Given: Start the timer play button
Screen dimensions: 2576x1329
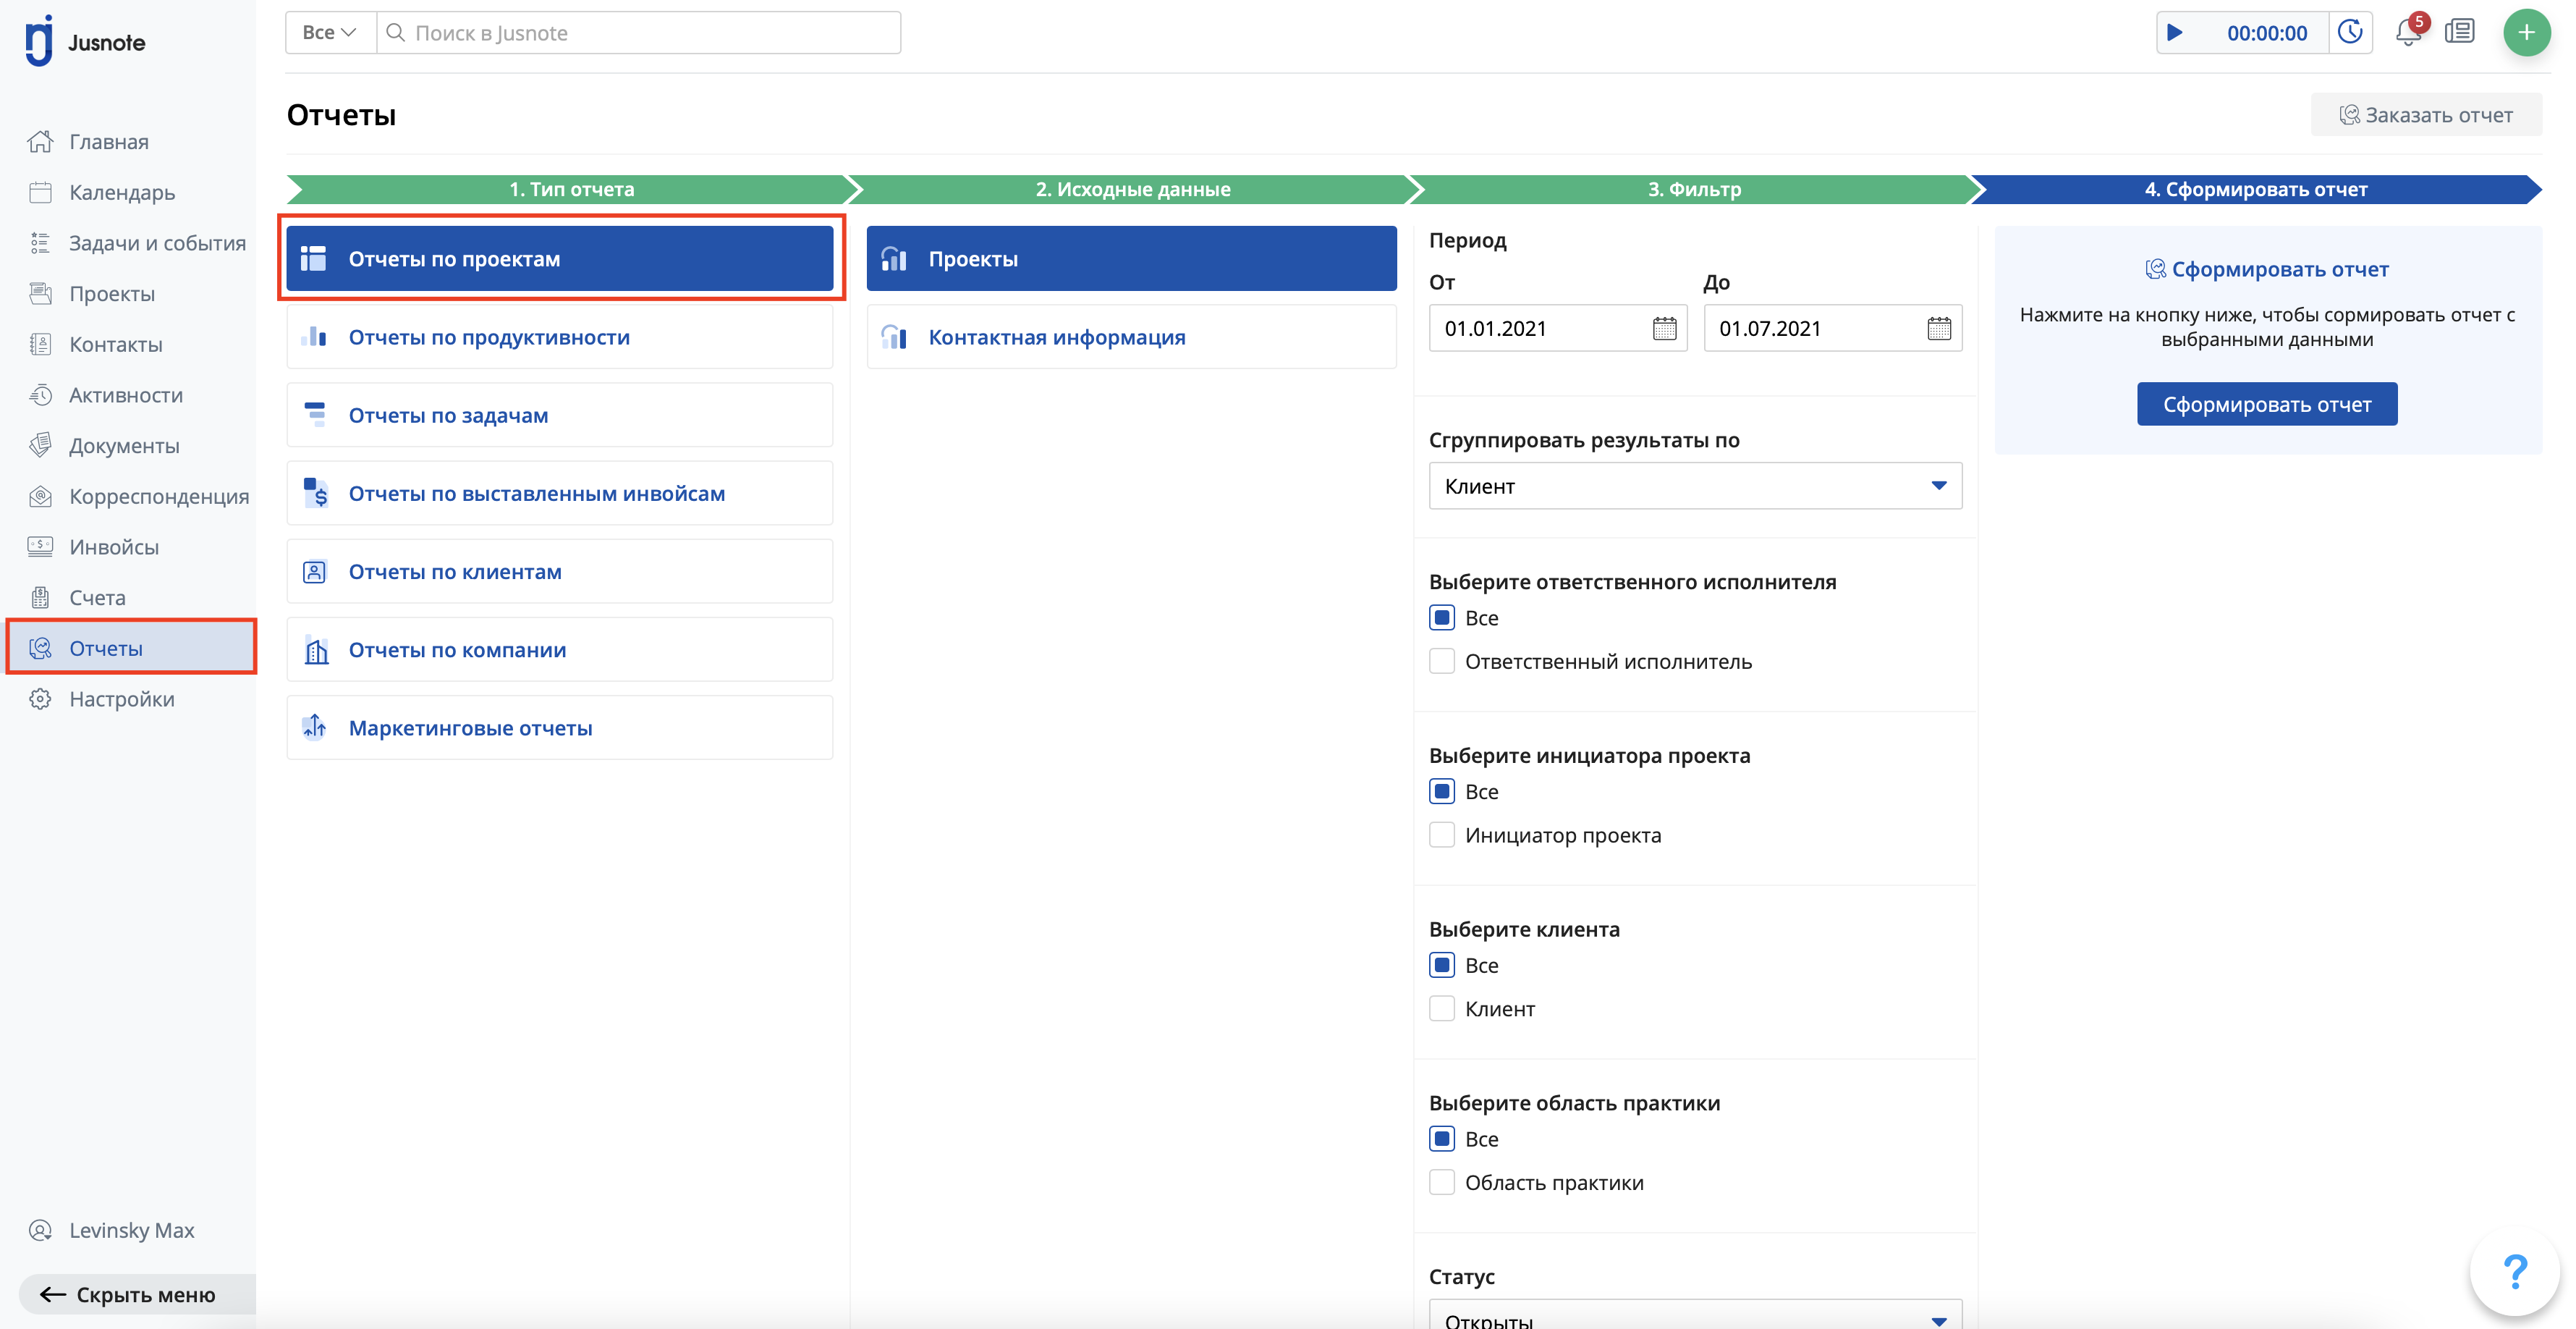Looking at the screenshot, I should point(2174,33).
